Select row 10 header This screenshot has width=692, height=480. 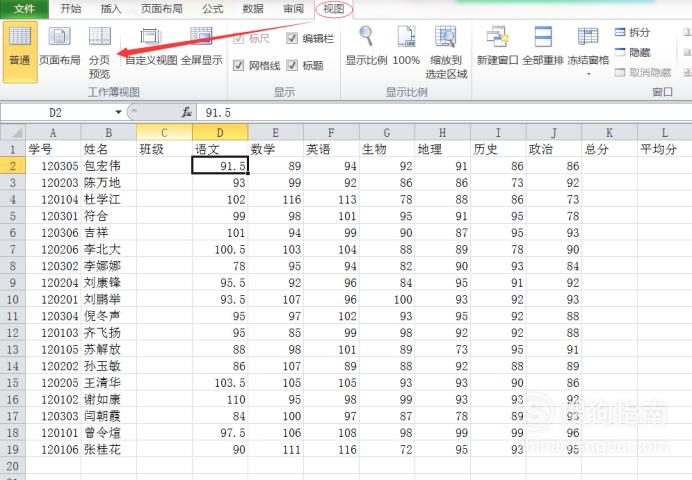click(x=13, y=299)
